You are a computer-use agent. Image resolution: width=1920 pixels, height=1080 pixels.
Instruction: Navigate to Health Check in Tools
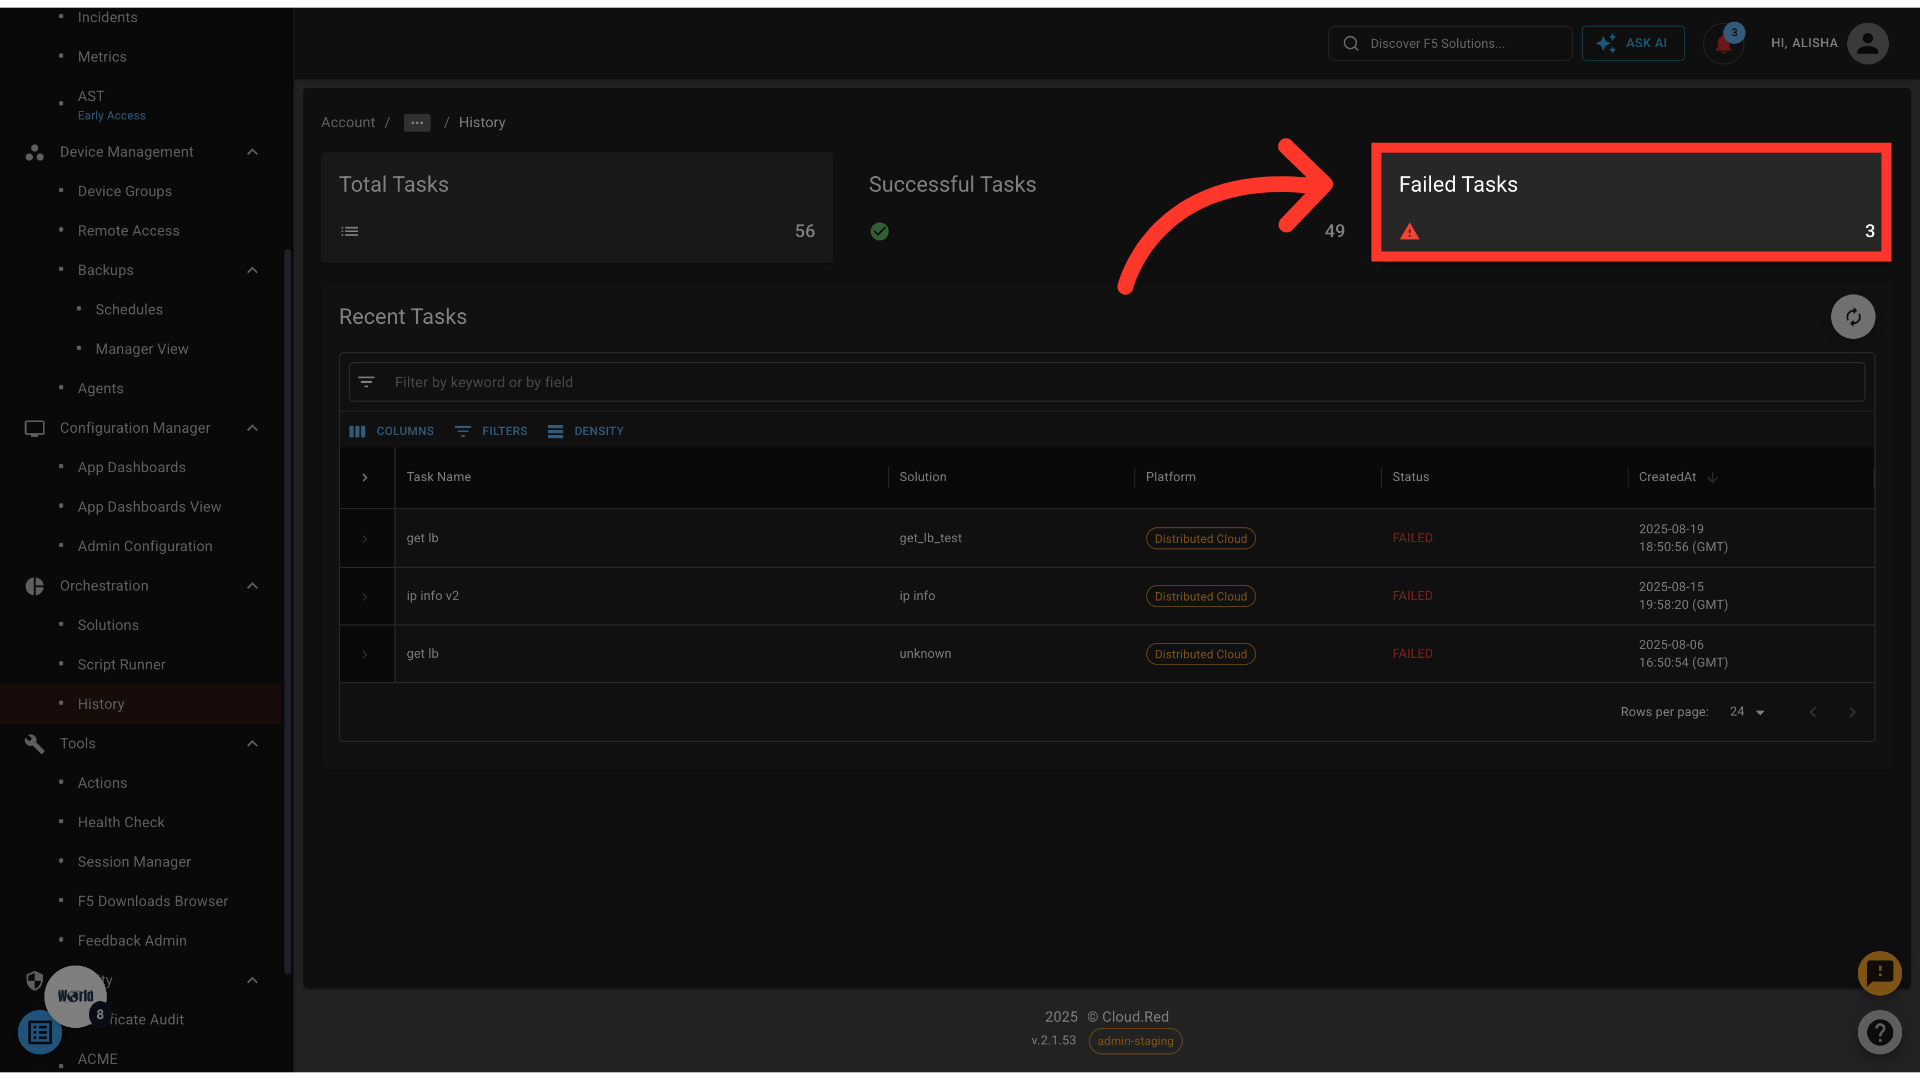[121, 822]
